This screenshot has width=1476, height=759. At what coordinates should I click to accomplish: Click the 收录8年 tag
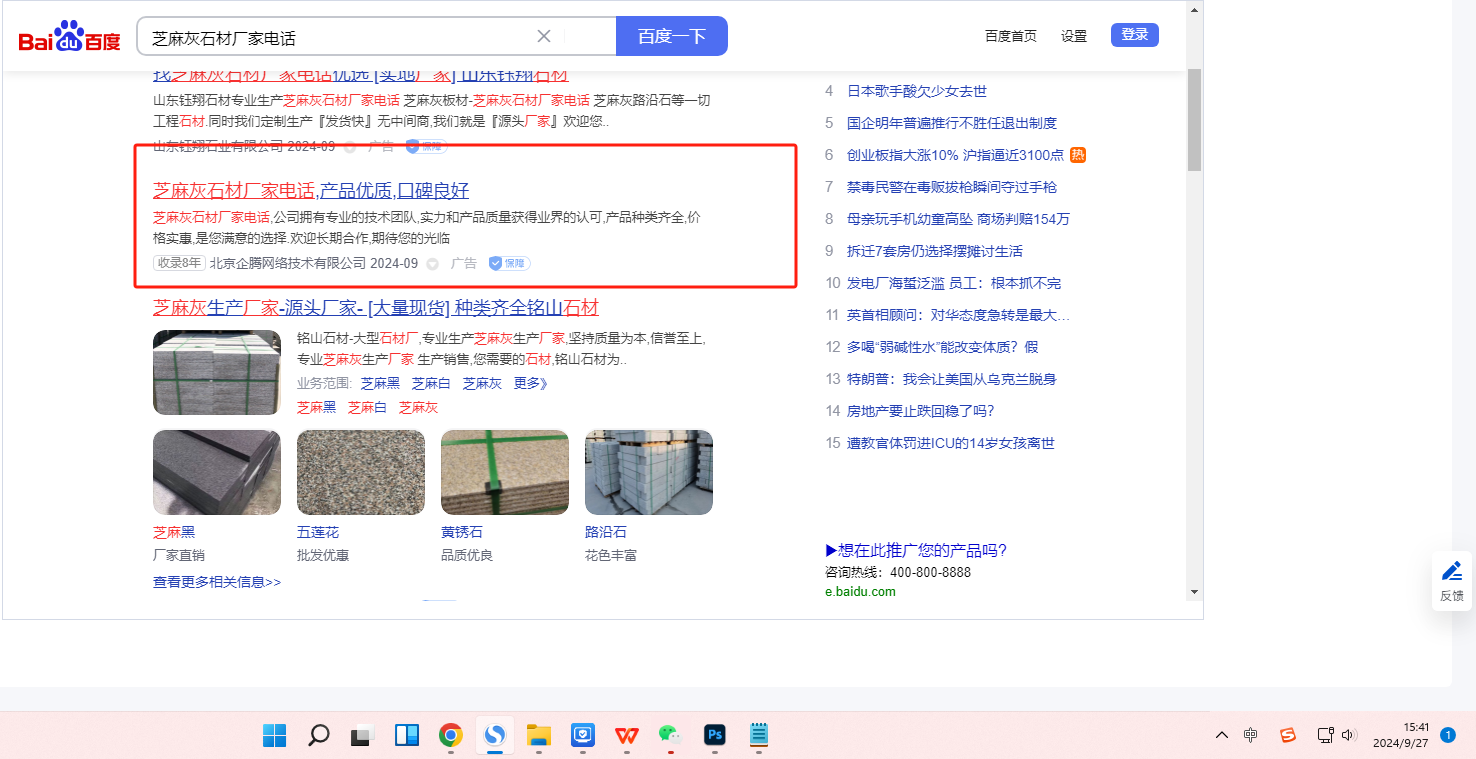pyautogui.click(x=179, y=263)
